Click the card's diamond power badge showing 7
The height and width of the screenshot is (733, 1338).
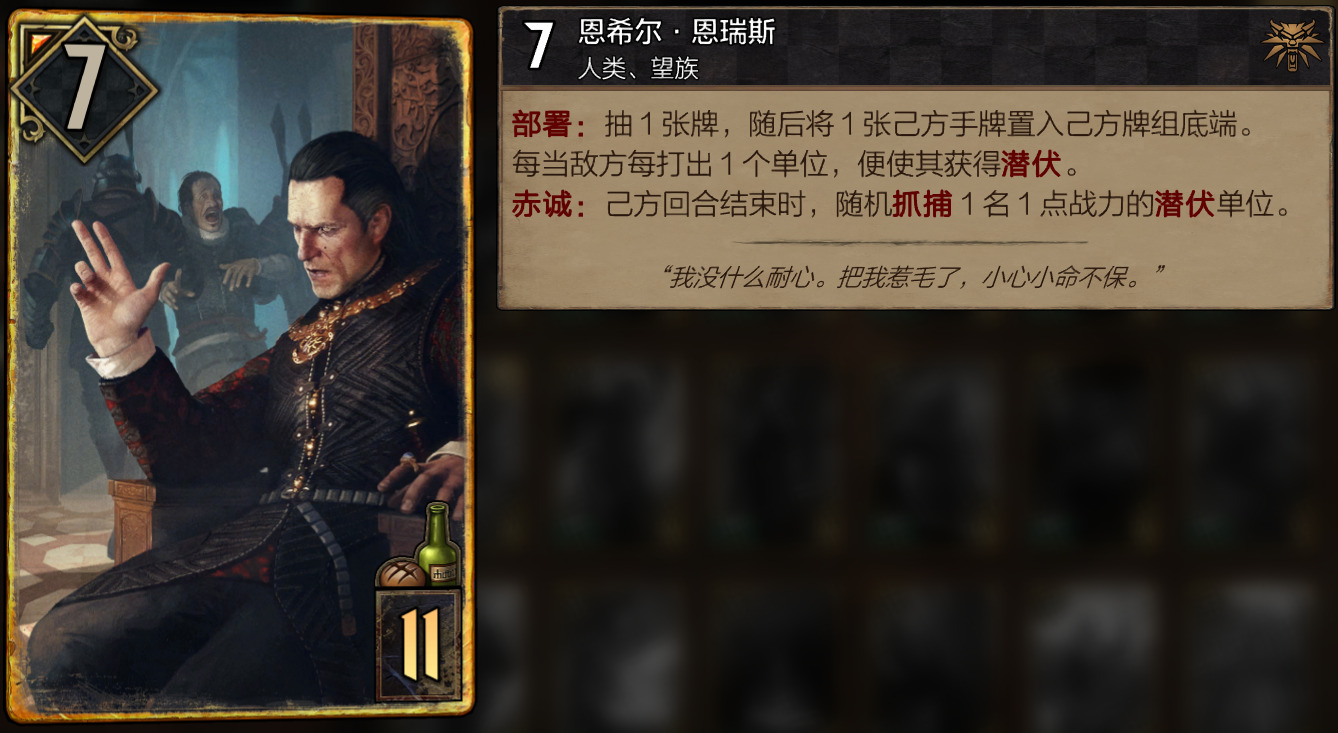click(82, 88)
